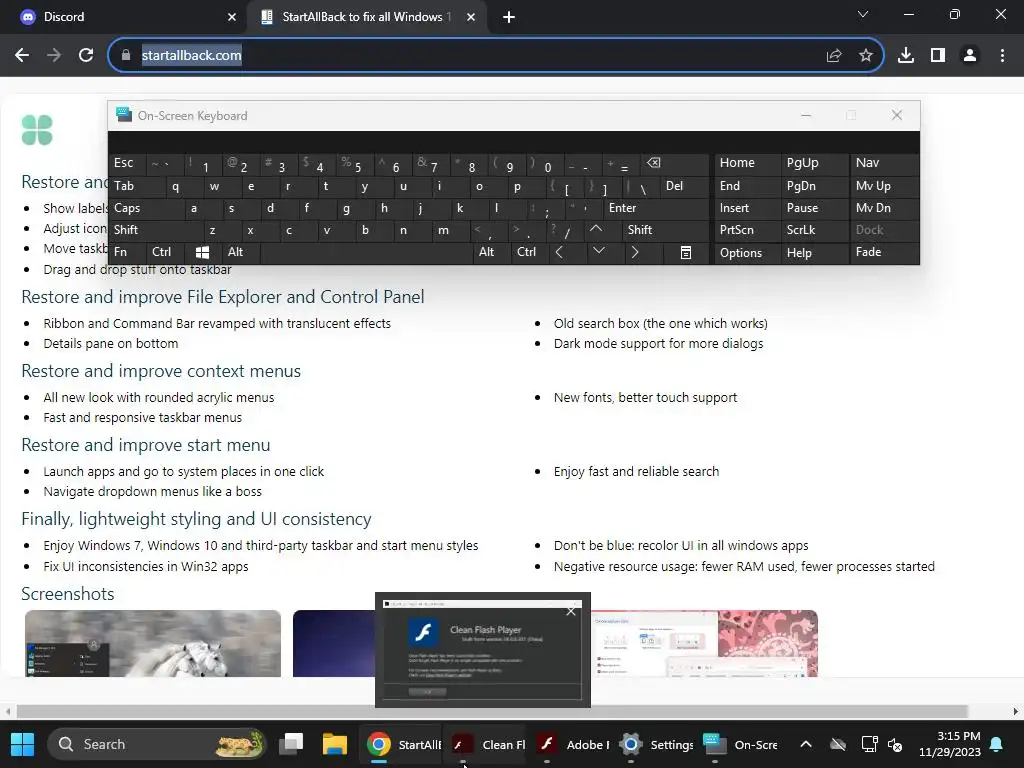Image resolution: width=1024 pixels, height=768 pixels.
Task: Open Chrome downloads icon
Action: tap(906, 56)
